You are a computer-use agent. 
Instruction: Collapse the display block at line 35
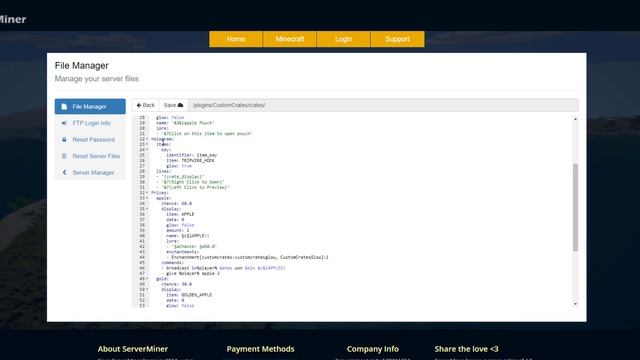click(x=147, y=209)
